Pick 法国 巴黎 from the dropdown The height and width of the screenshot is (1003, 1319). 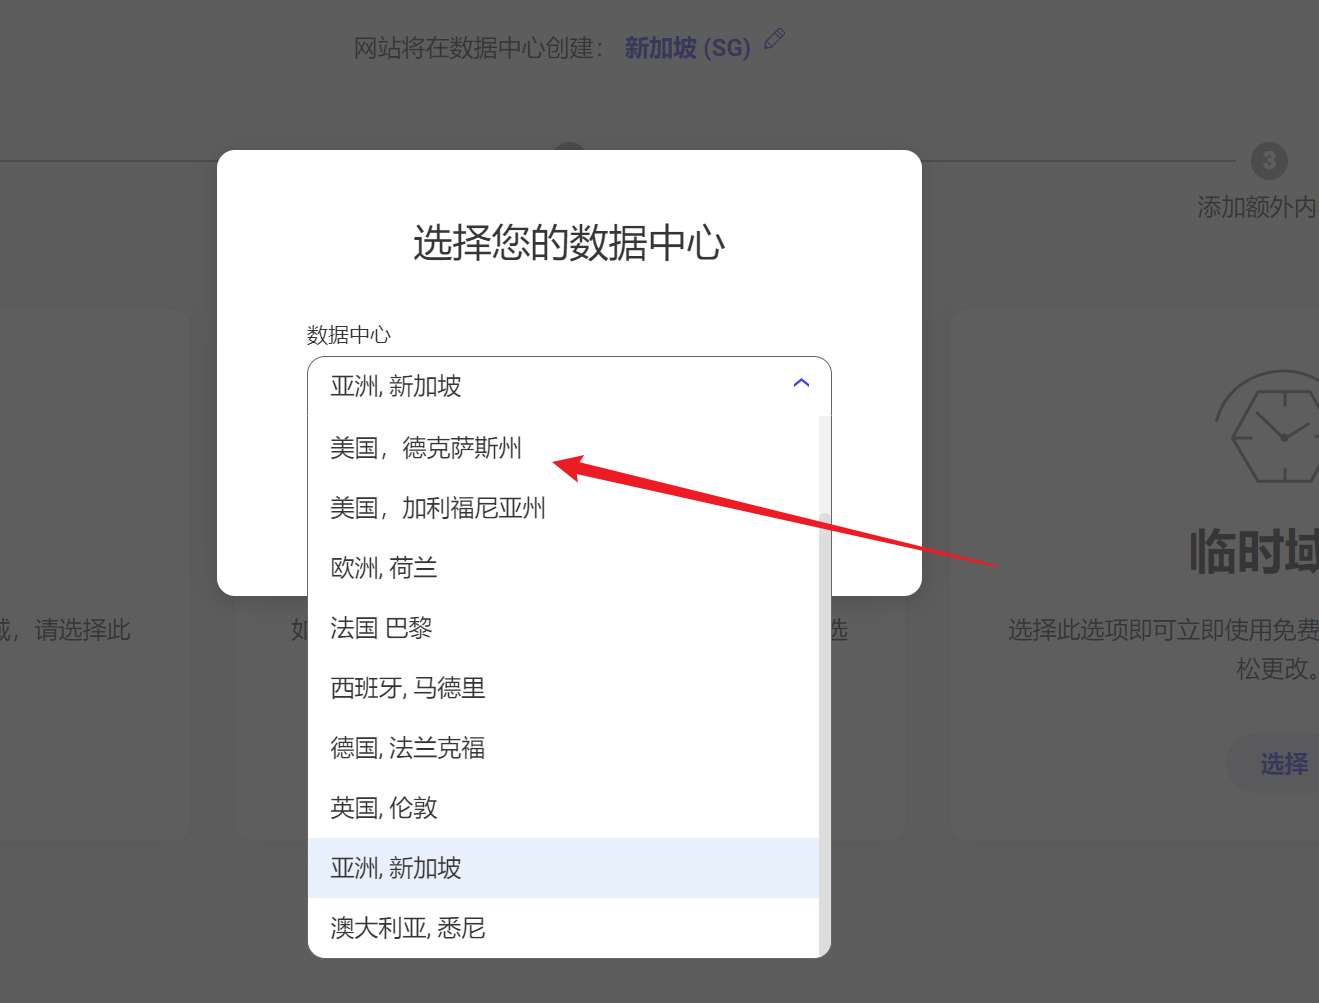point(381,628)
